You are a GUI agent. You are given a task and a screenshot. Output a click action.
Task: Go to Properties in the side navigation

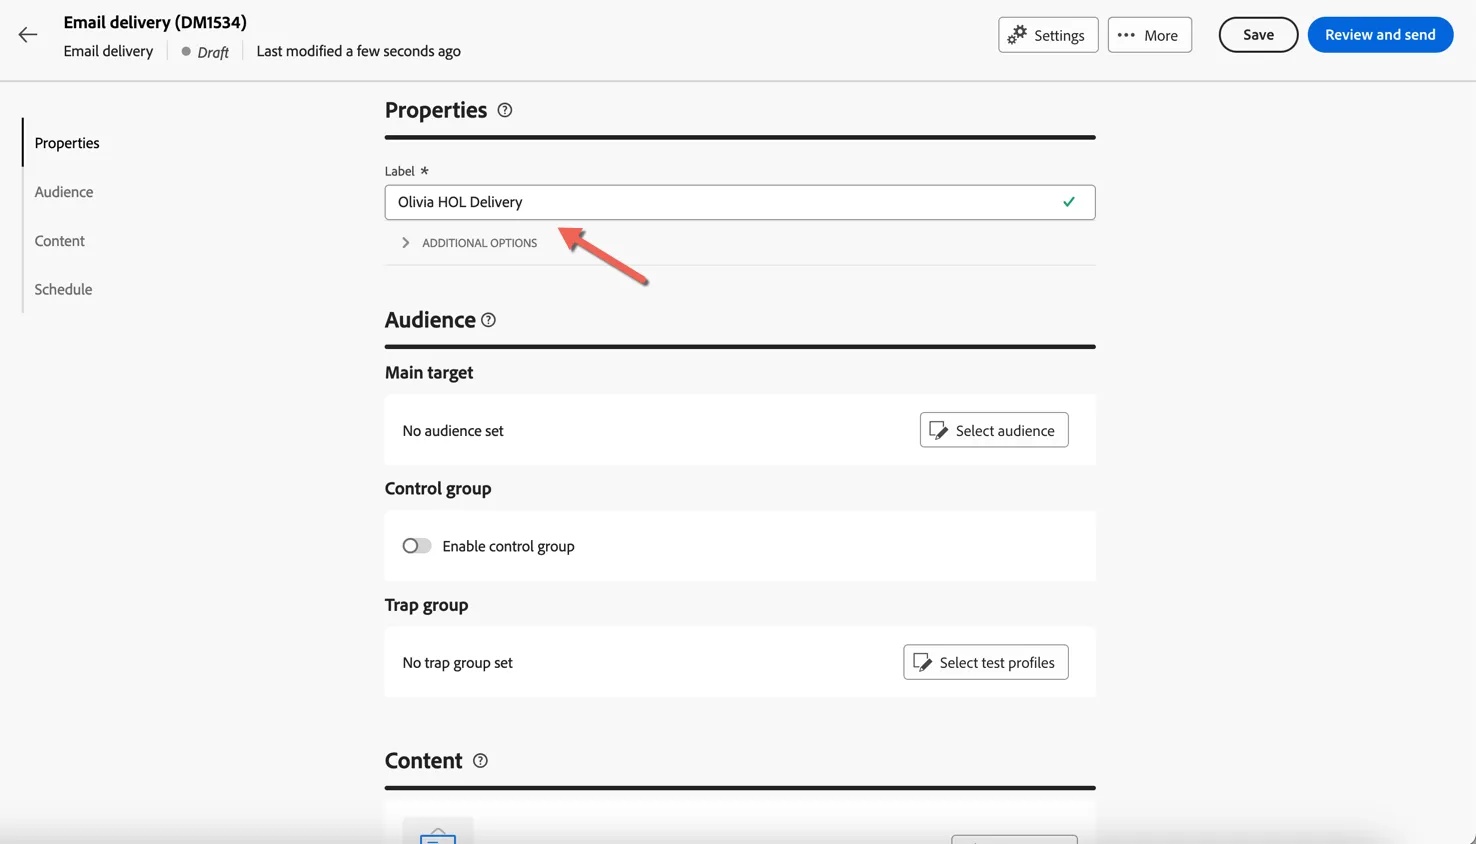(67, 143)
